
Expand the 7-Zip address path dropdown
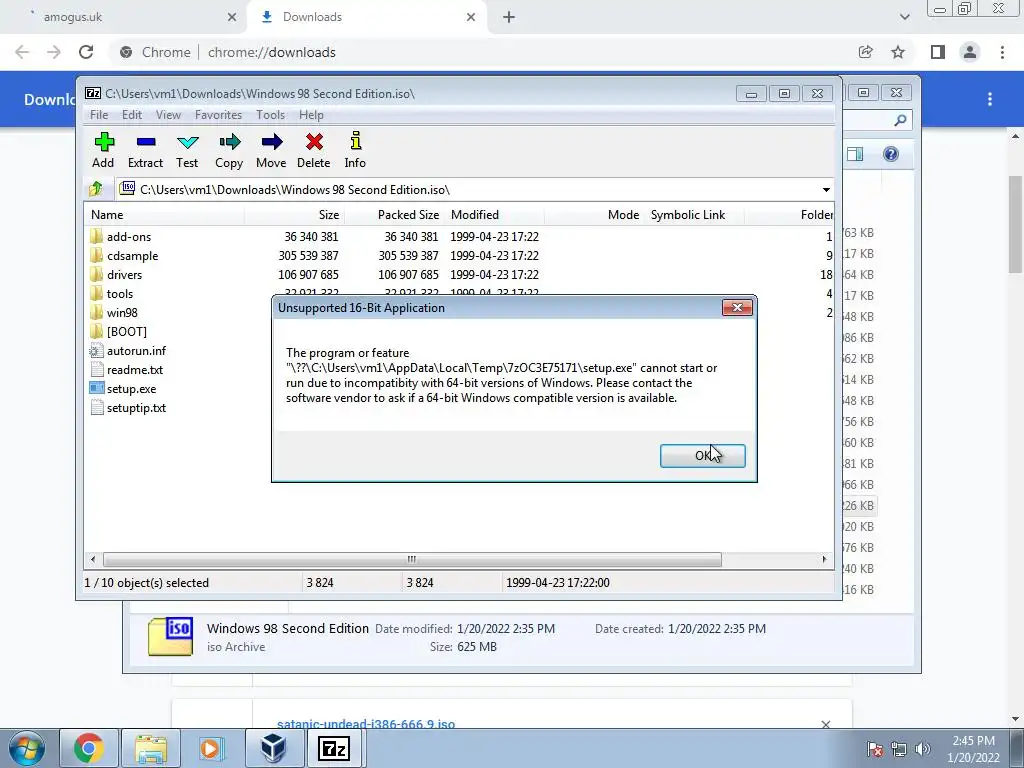click(826, 189)
